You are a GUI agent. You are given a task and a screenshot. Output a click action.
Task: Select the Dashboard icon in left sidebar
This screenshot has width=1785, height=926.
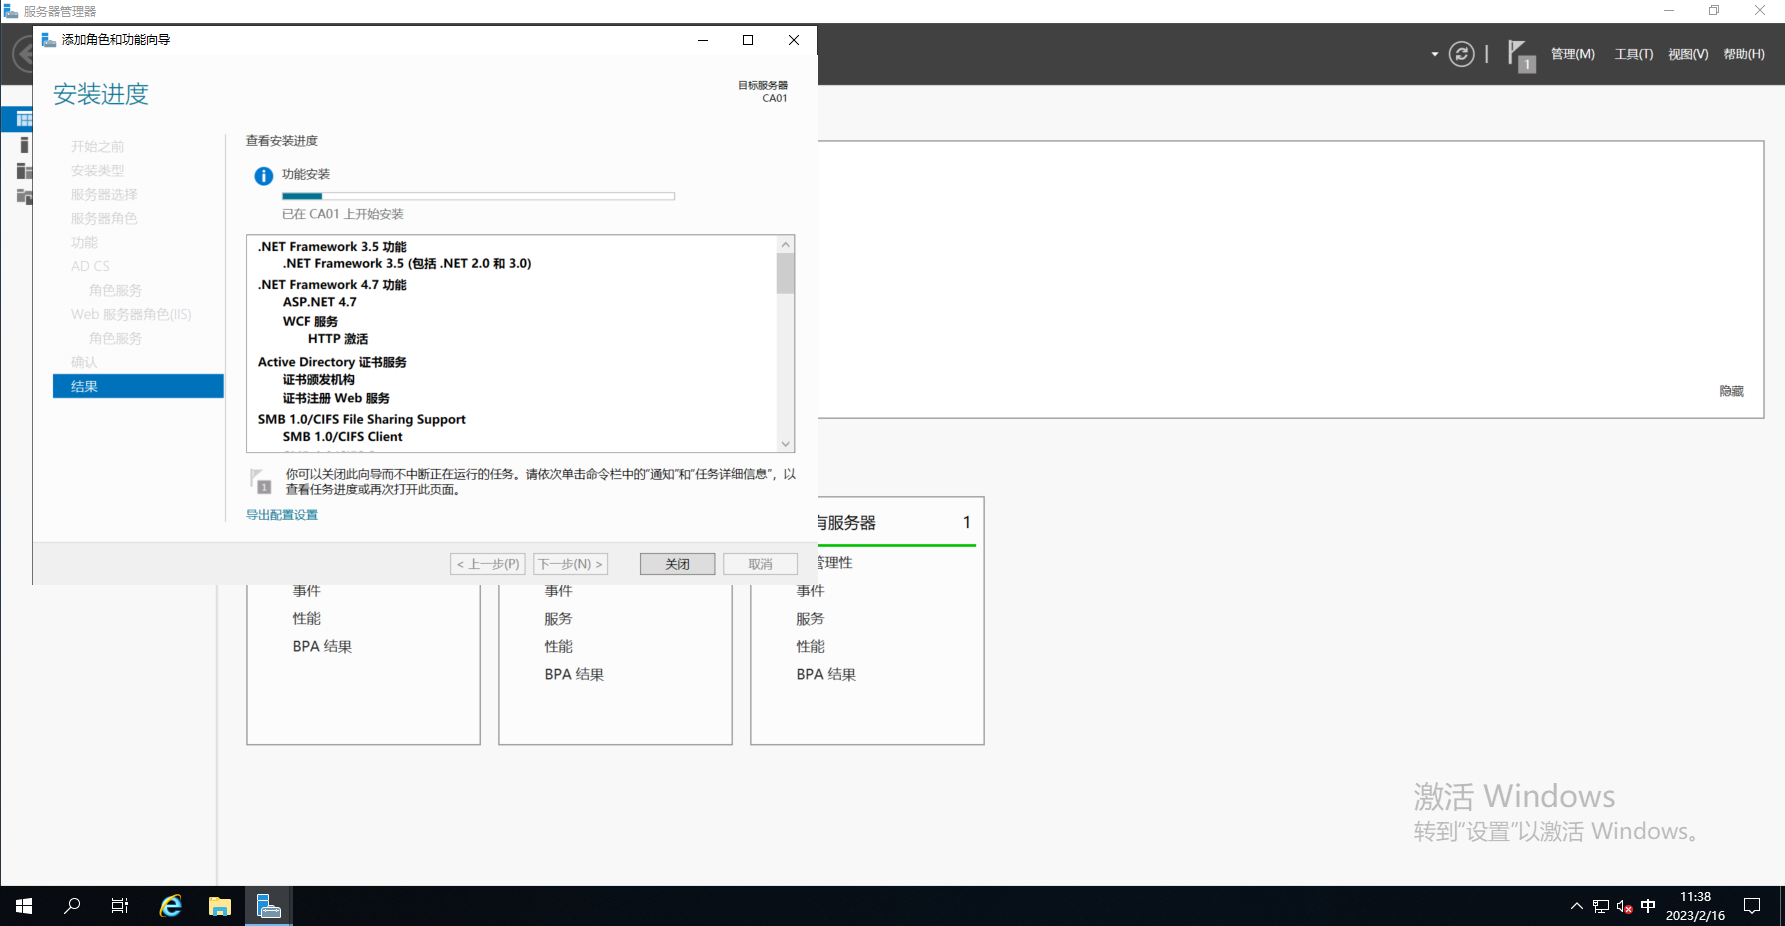pyautogui.click(x=24, y=119)
